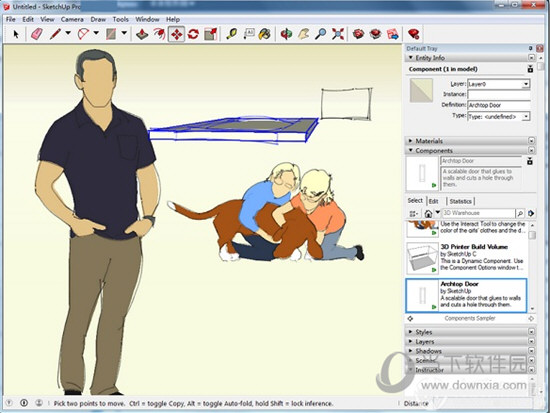This screenshot has height=413, width=550.
Task: Open the Layer dropdown showing Layer0
Action: (498, 84)
